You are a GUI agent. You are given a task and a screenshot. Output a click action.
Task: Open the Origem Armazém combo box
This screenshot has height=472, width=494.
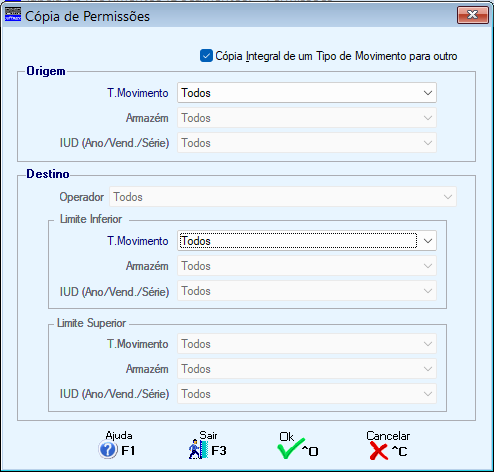[307, 118]
